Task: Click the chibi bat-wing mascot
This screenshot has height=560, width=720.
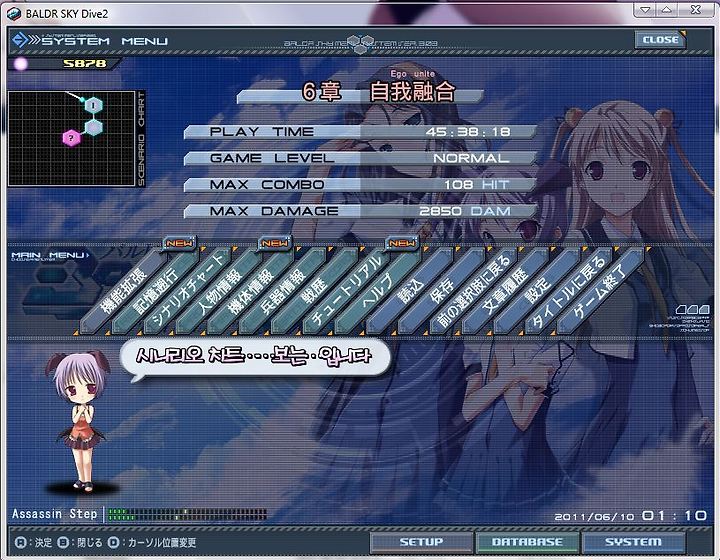Action: pos(81,421)
